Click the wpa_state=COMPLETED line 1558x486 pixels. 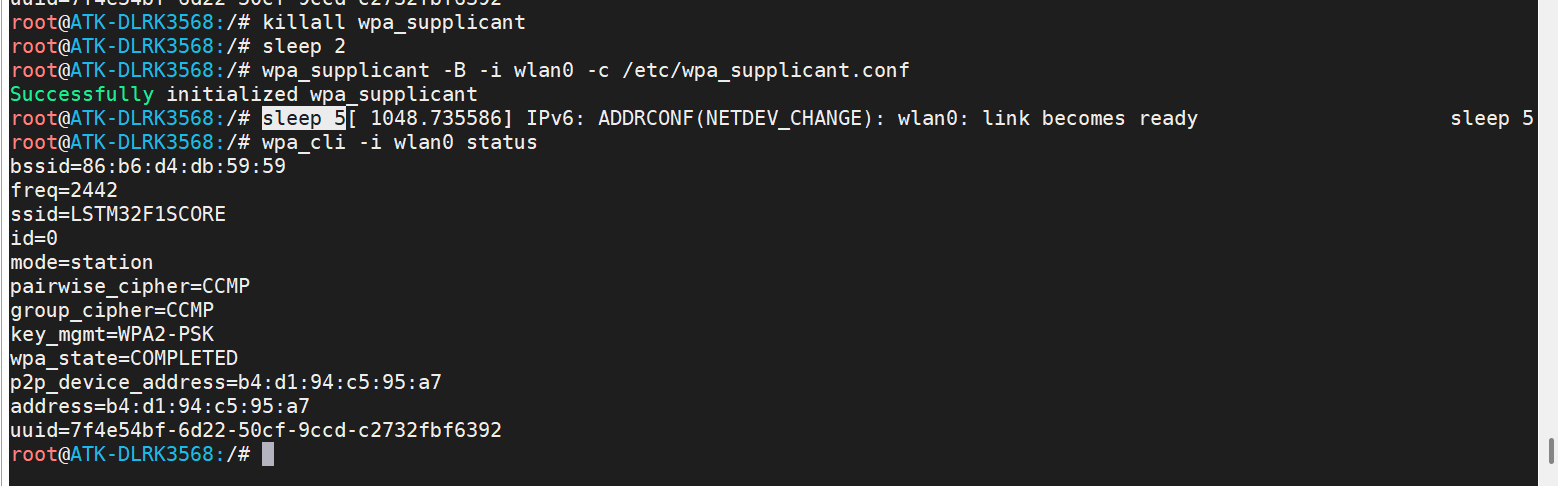[124, 359]
